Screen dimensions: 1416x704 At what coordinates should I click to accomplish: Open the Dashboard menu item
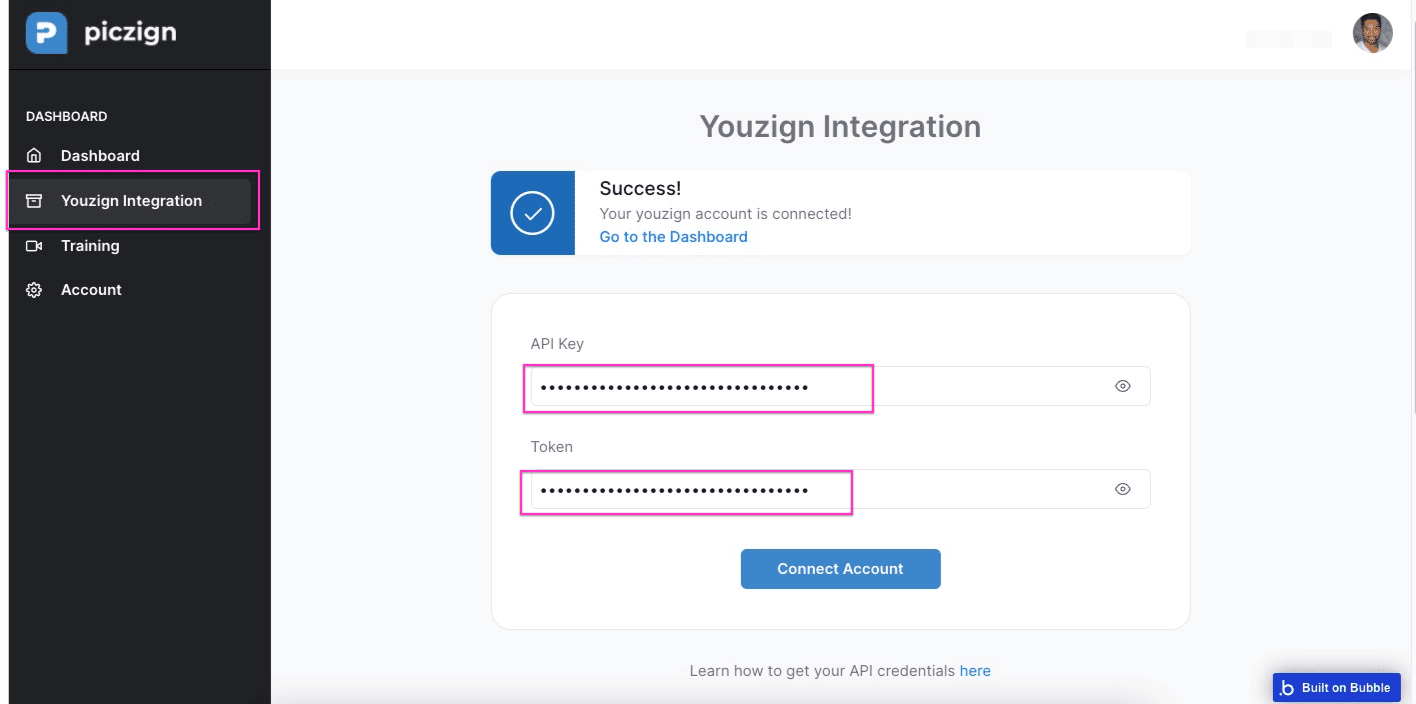[x=100, y=156]
